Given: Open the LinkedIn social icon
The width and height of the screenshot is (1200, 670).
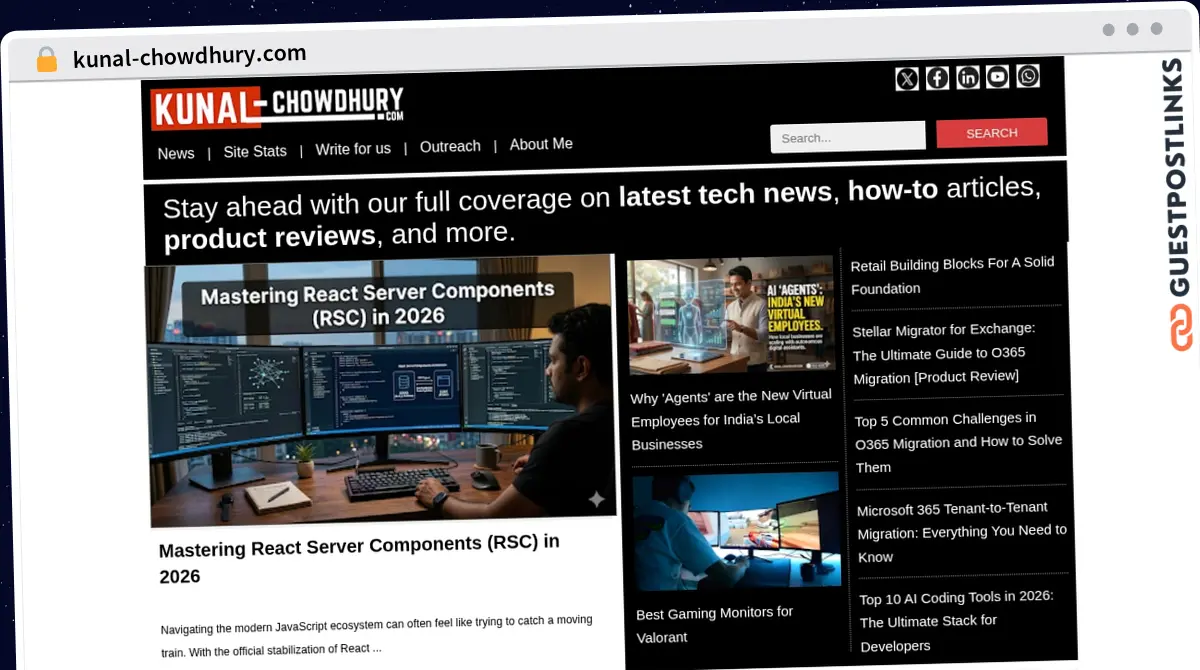Looking at the screenshot, I should 968,77.
